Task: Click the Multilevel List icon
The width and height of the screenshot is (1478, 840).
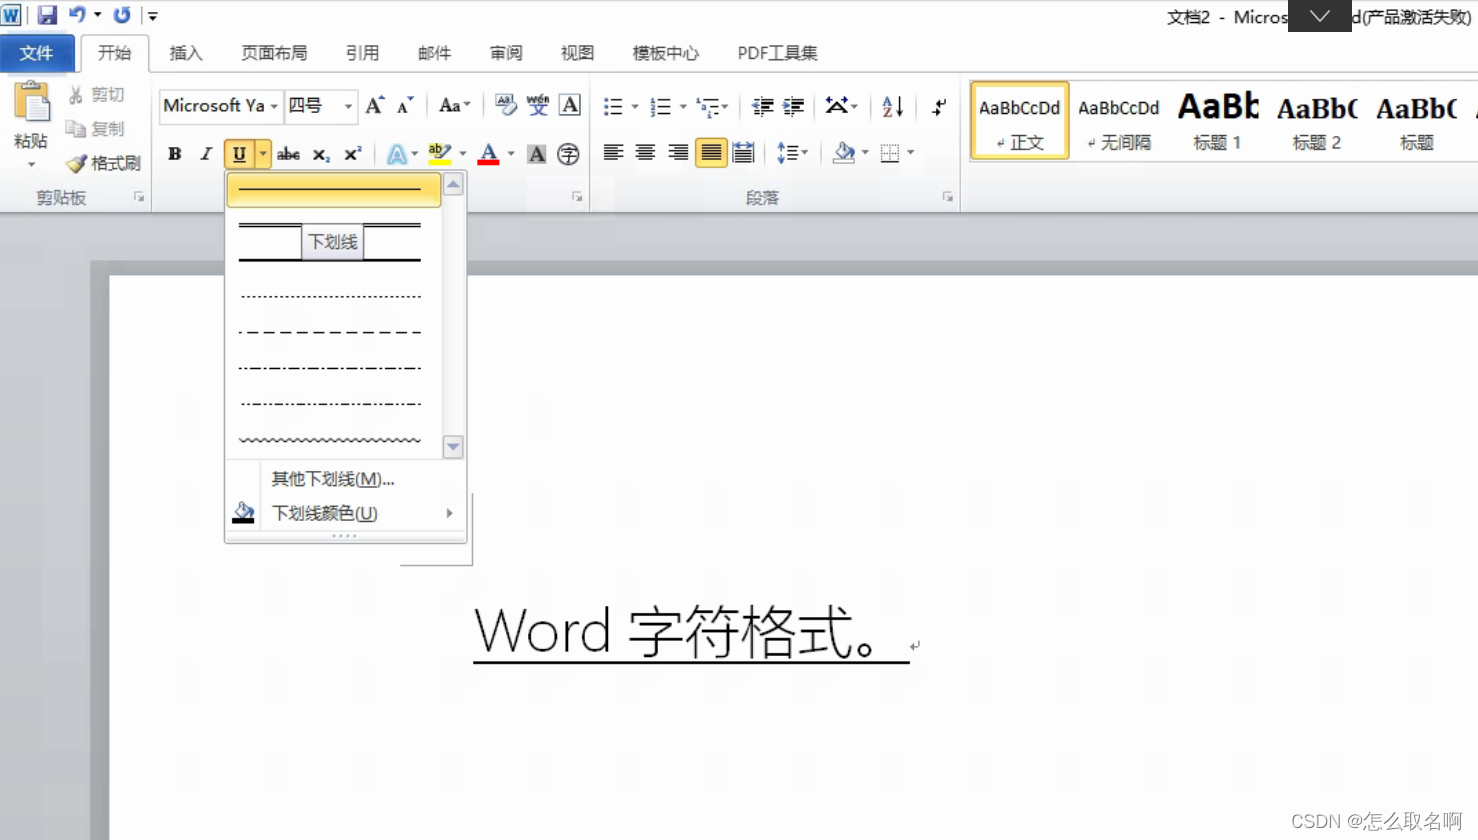Action: 709,106
